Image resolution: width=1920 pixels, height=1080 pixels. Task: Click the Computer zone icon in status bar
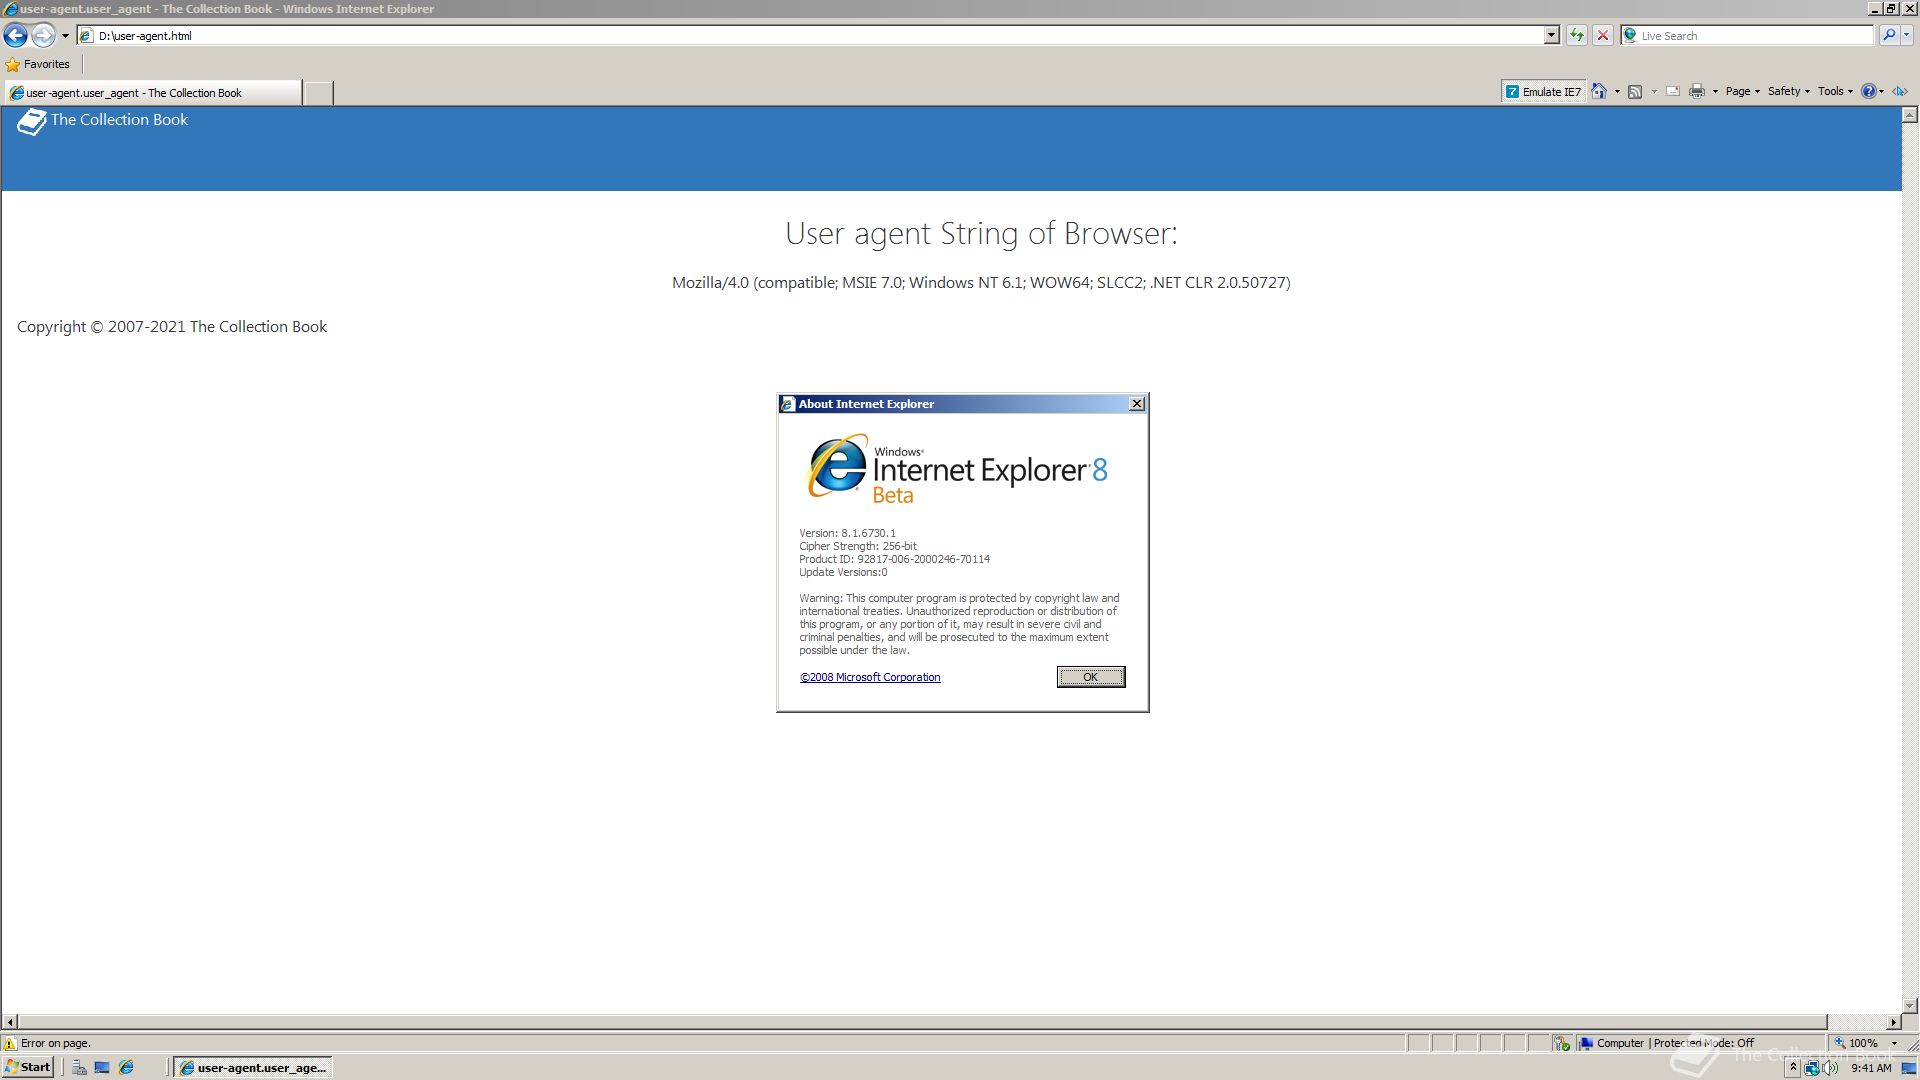tap(1586, 1043)
